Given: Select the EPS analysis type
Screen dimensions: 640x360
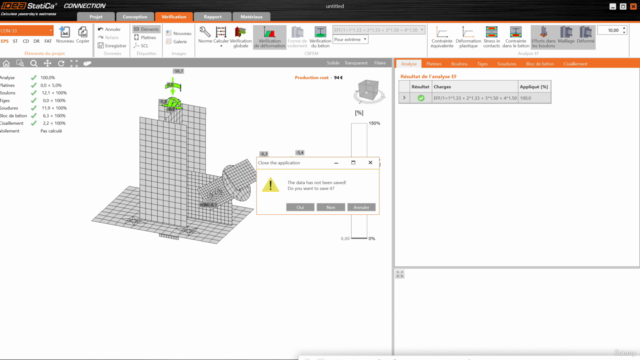Looking at the screenshot, I should point(4,41).
